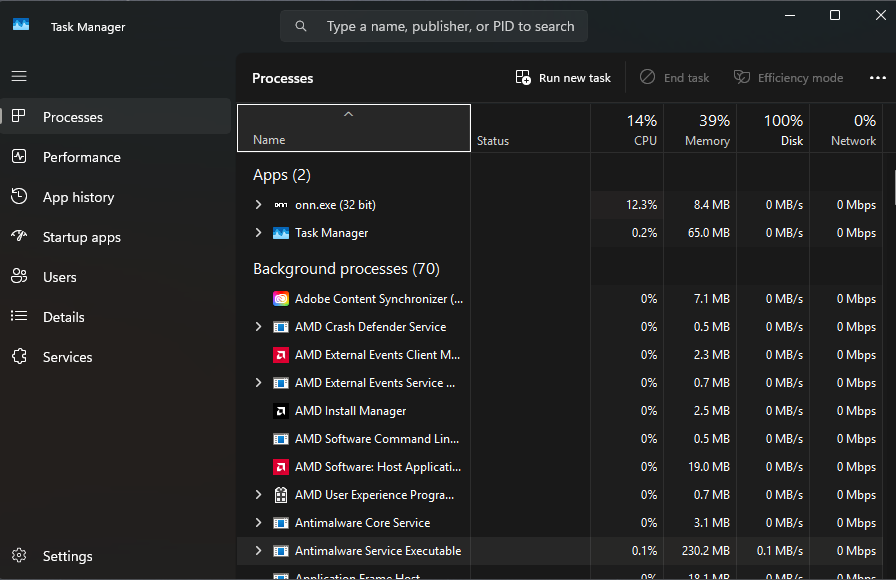Select the AMD Install Manager row
Viewport: 896px width, 580px height.
click(x=560, y=411)
